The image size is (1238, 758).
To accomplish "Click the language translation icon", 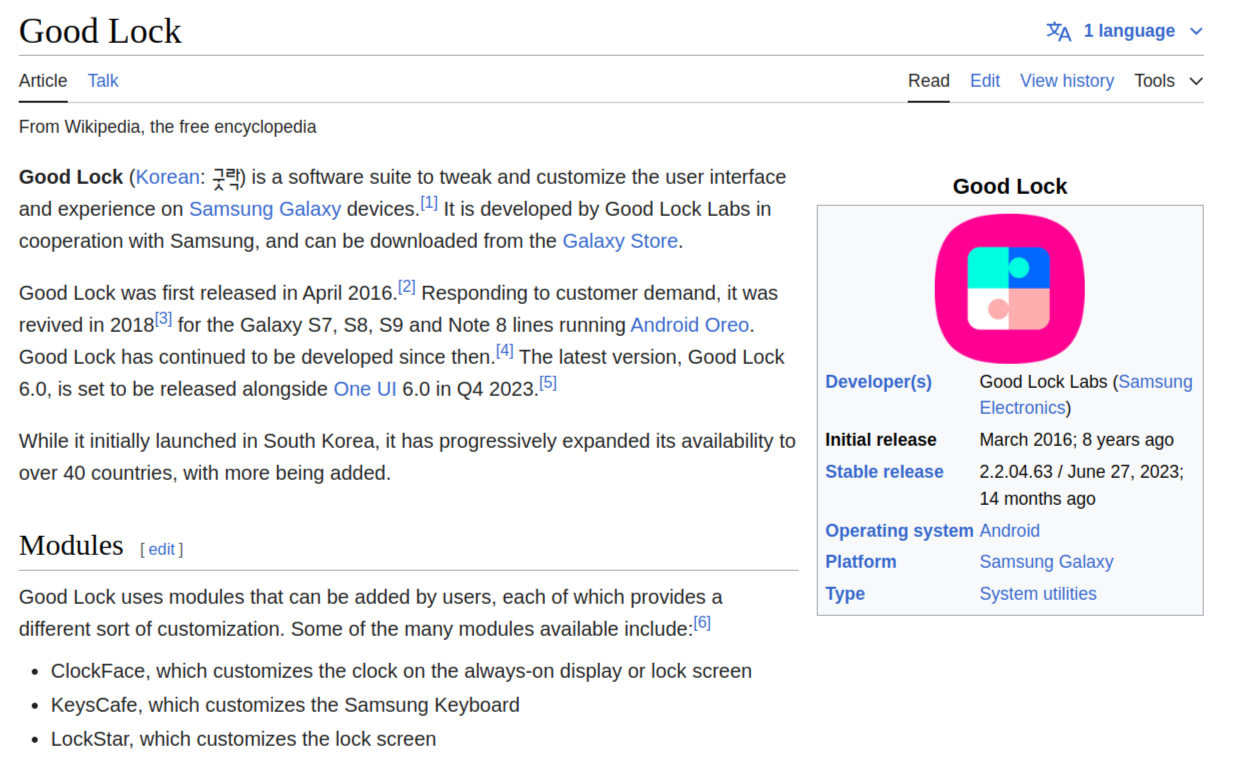I will click(1059, 31).
